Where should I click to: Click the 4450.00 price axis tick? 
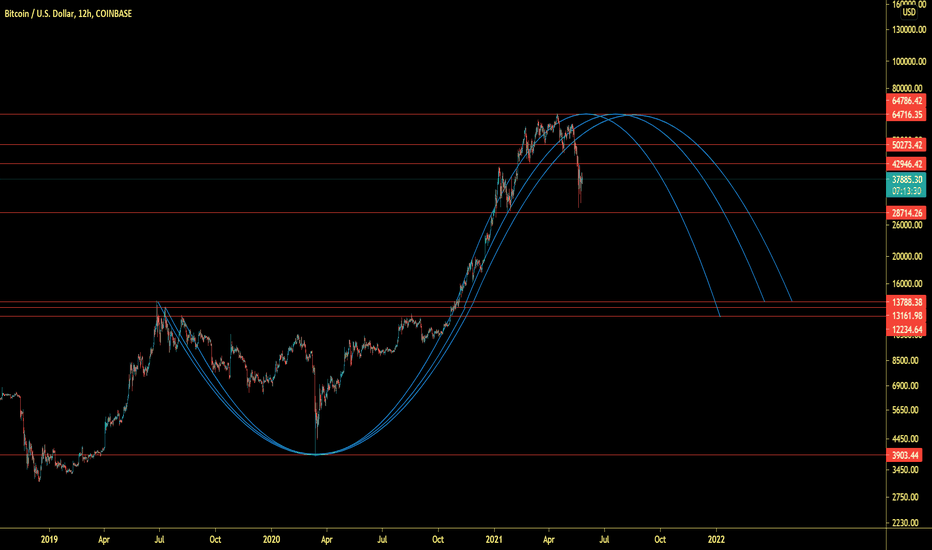point(906,439)
